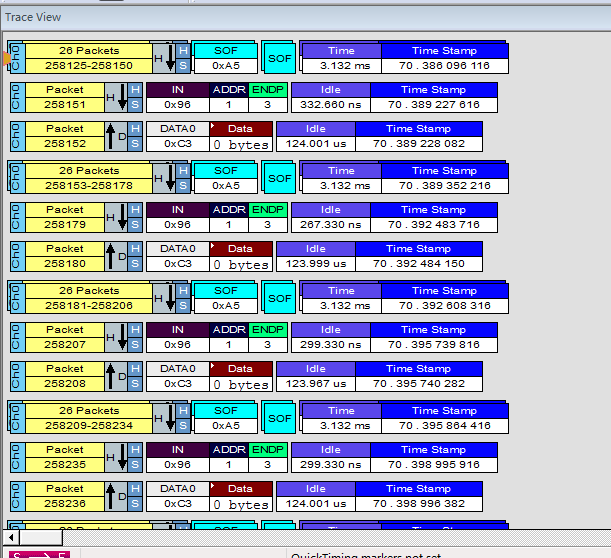Click the ENDP field of packet 258151
This screenshot has width=611, height=558.
pos(267,97)
